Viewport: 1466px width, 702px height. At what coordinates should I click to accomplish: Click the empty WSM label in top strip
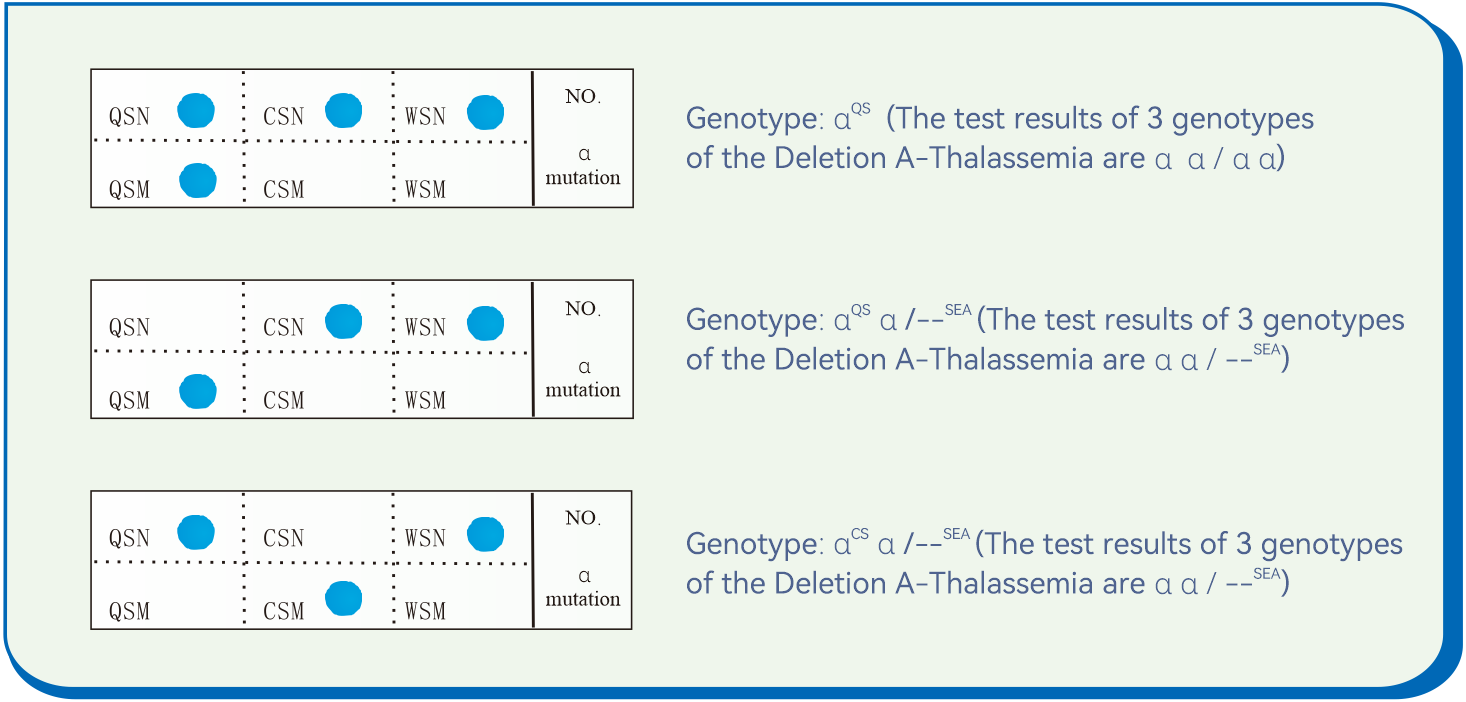(426, 189)
